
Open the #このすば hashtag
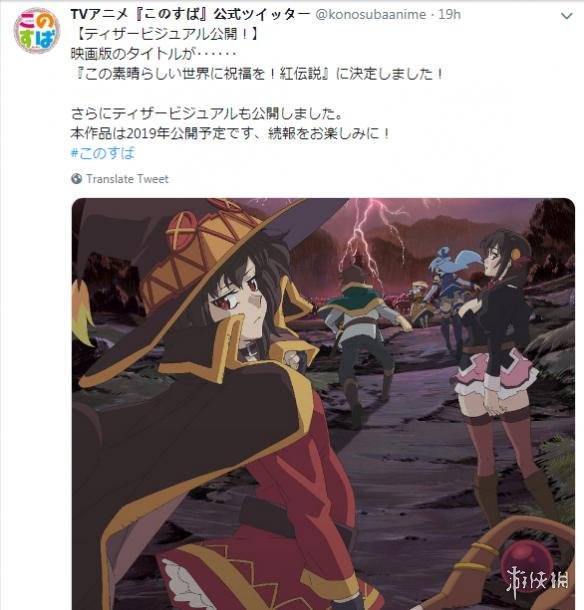tap(103, 153)
